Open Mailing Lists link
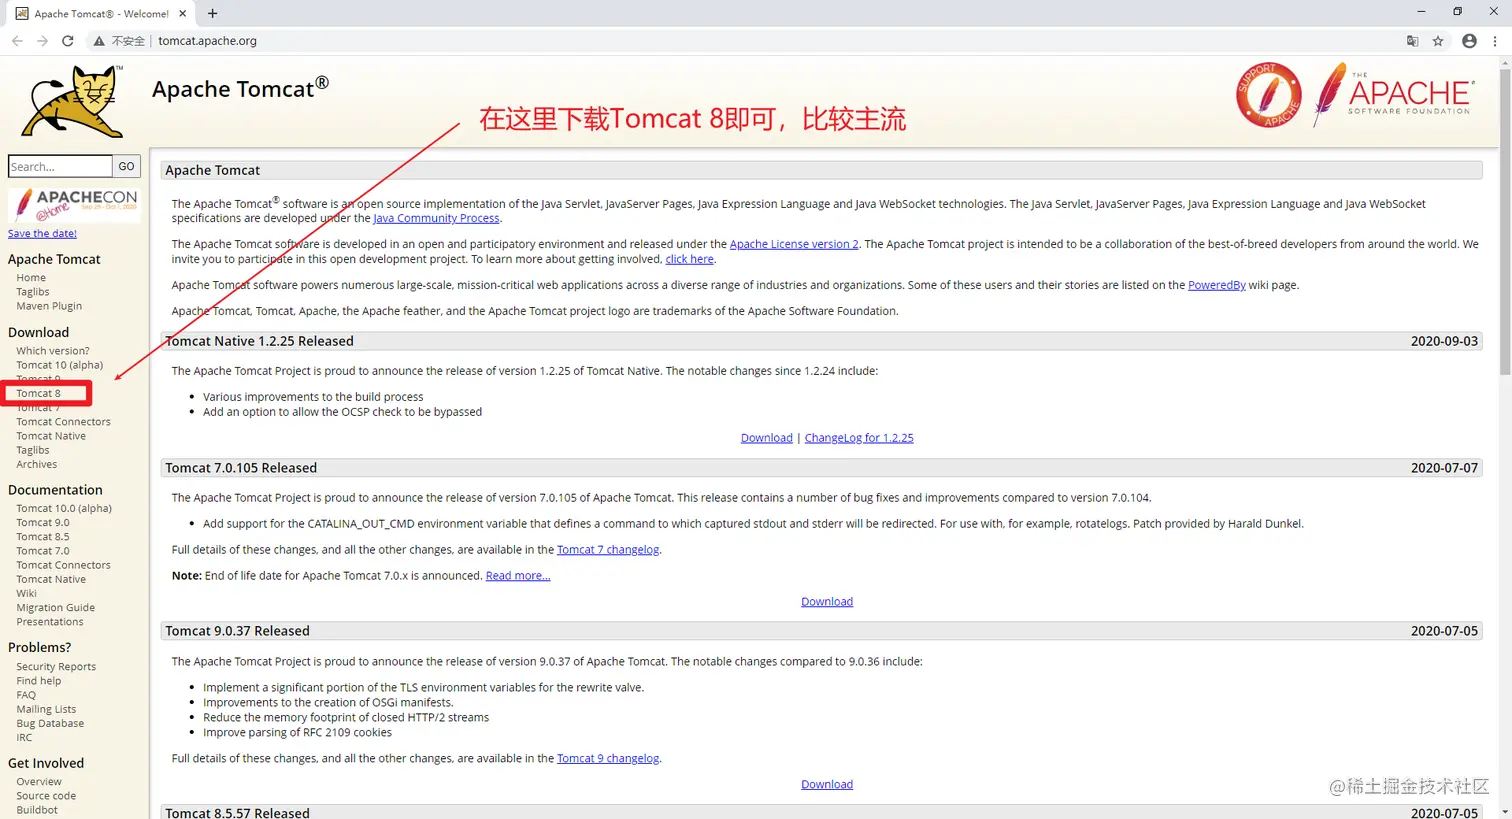 (46, 709)
